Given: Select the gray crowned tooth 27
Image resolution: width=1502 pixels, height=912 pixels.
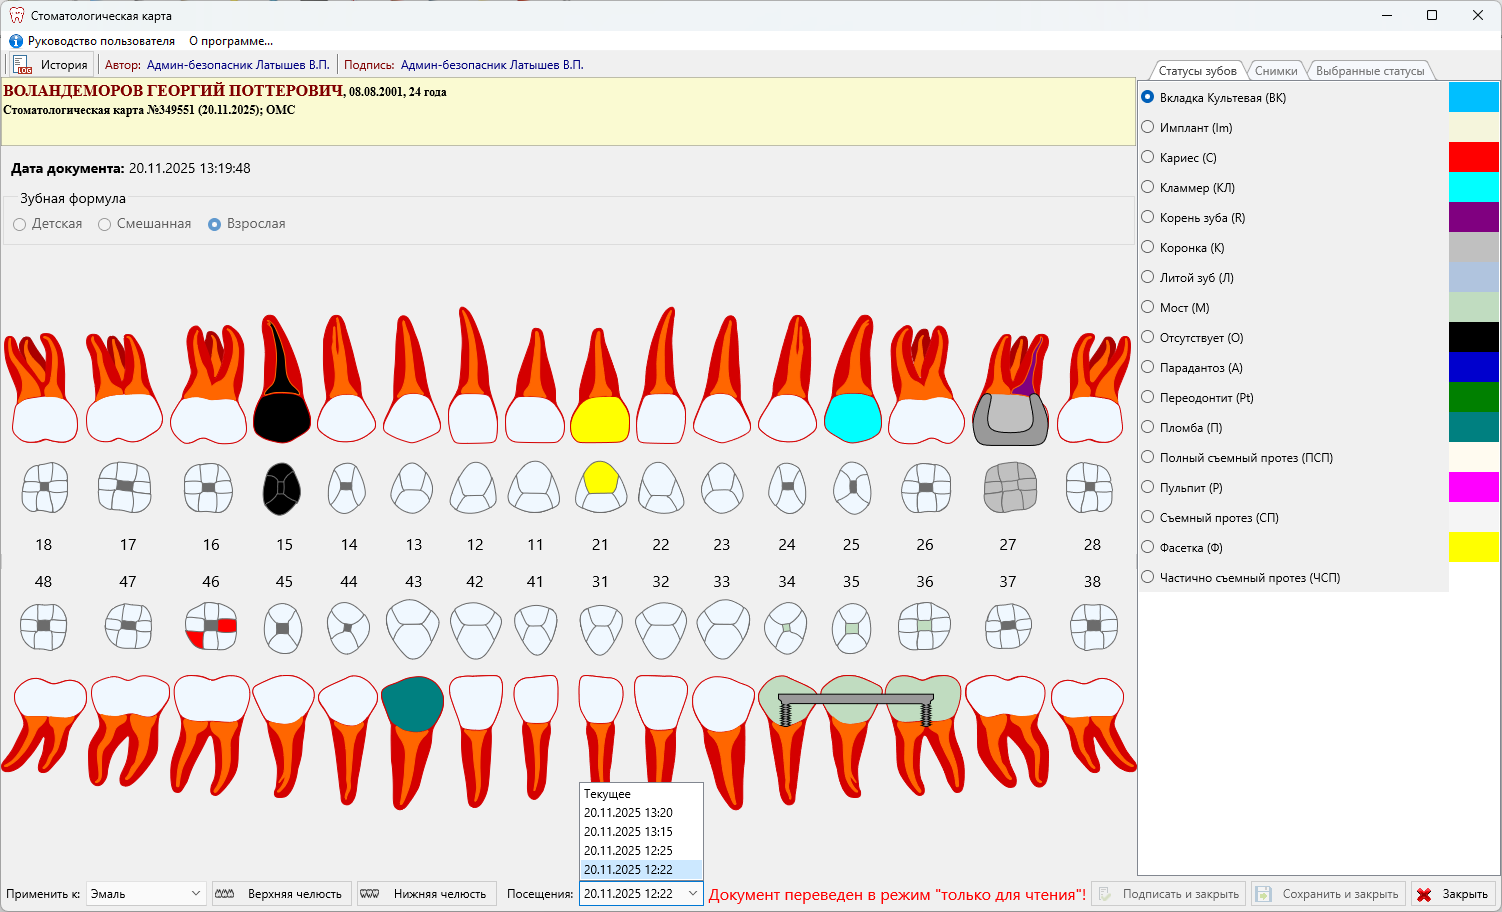Looking at the screenshot, I should click(1010, 418).
